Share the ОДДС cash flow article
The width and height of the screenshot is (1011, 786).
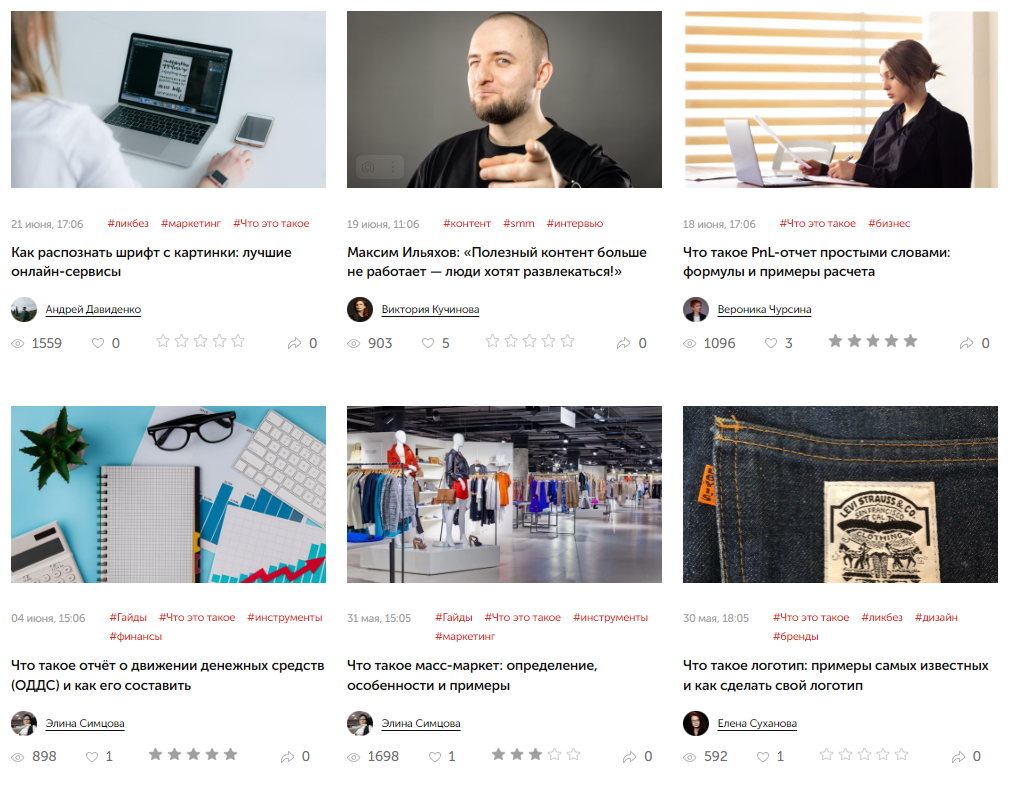287,756
